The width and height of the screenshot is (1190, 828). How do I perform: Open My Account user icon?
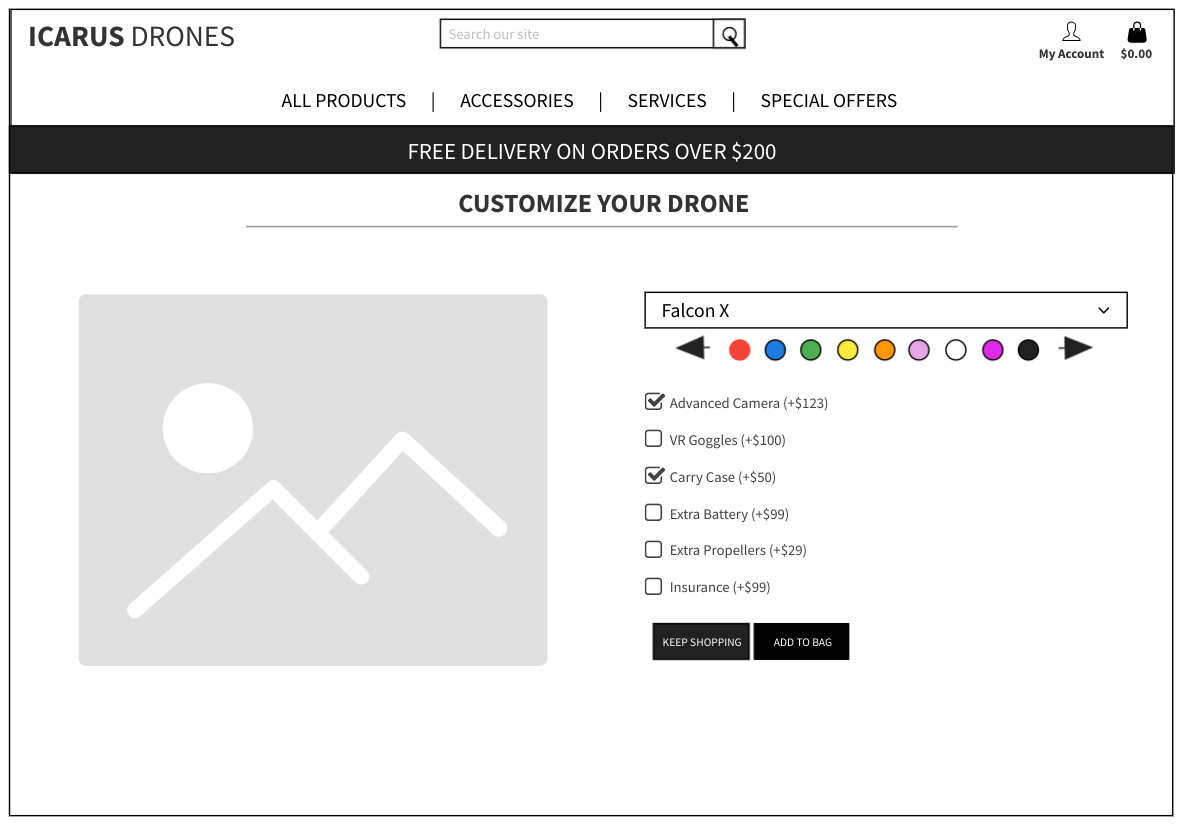[x=1071, y=32]
